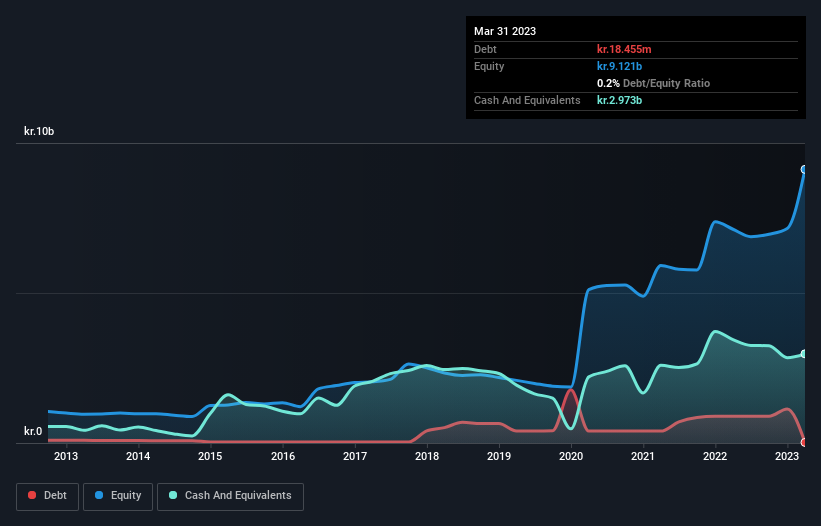Viewport: 821px width, 526px height.
Task: Click the 0.2% Debt/Equity Ratio text
Action: pos(653,83)
